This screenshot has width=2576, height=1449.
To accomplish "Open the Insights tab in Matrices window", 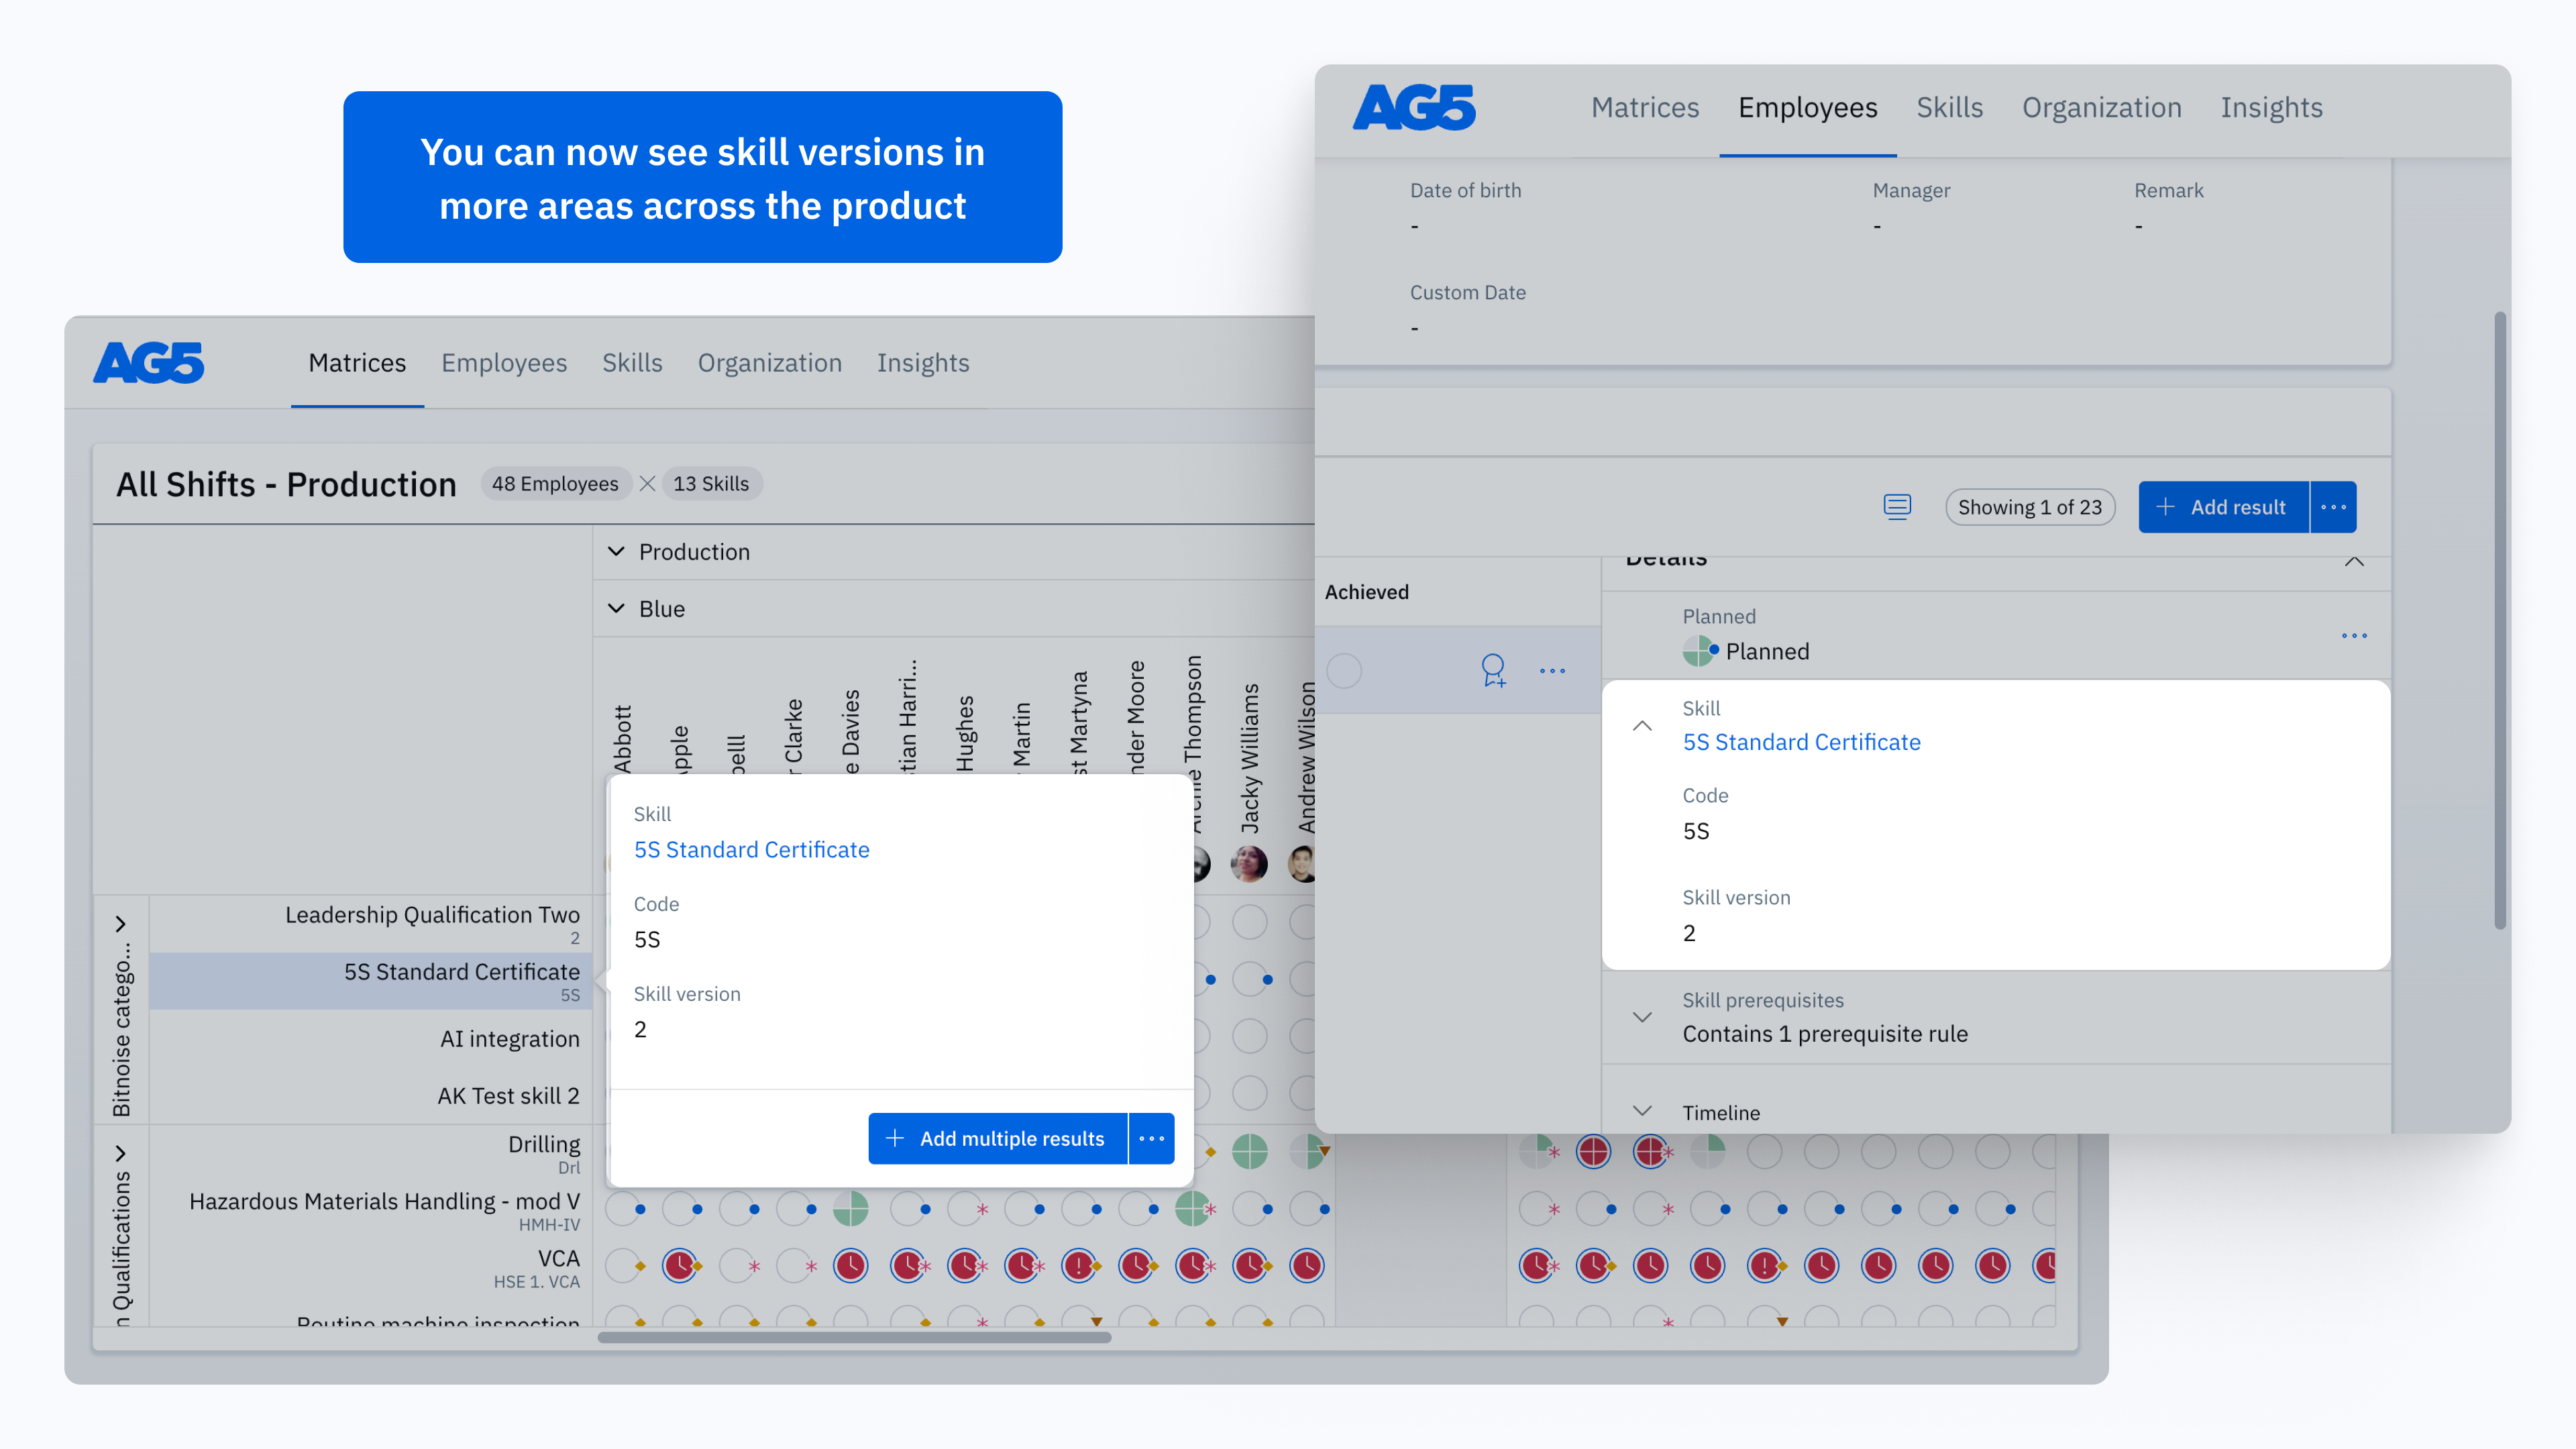I will coord(922,363).
